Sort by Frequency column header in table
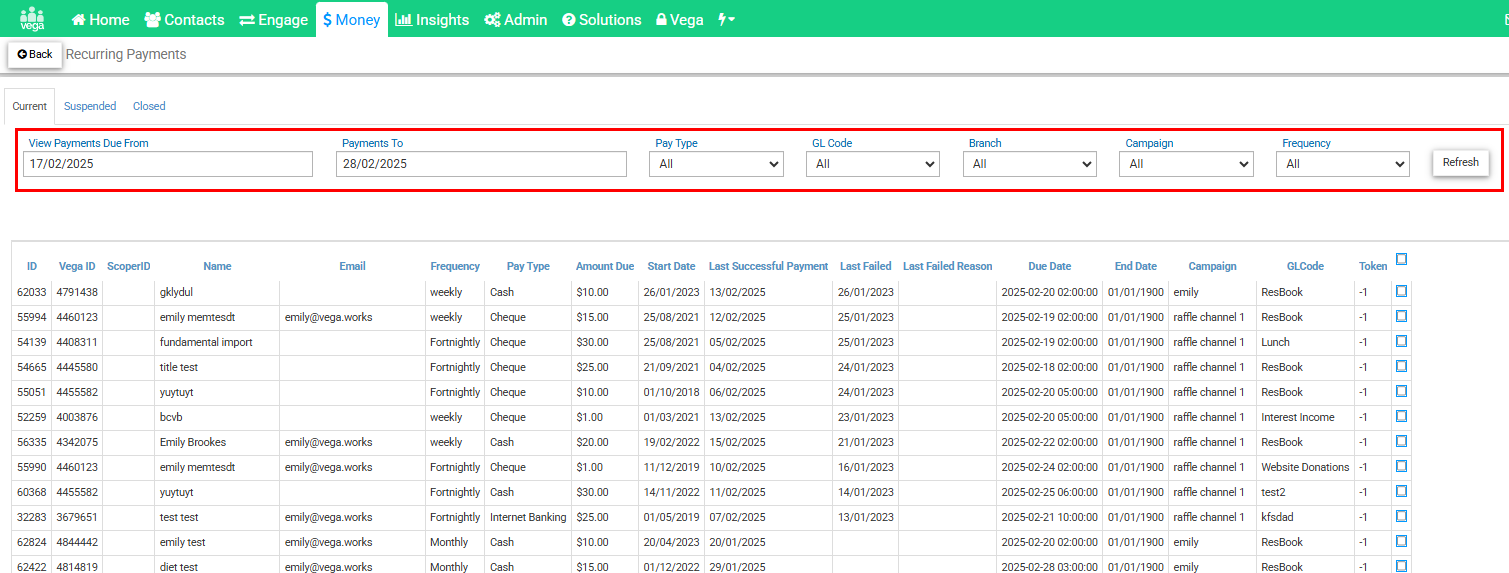1509x573 pixels. click(455, 266)
